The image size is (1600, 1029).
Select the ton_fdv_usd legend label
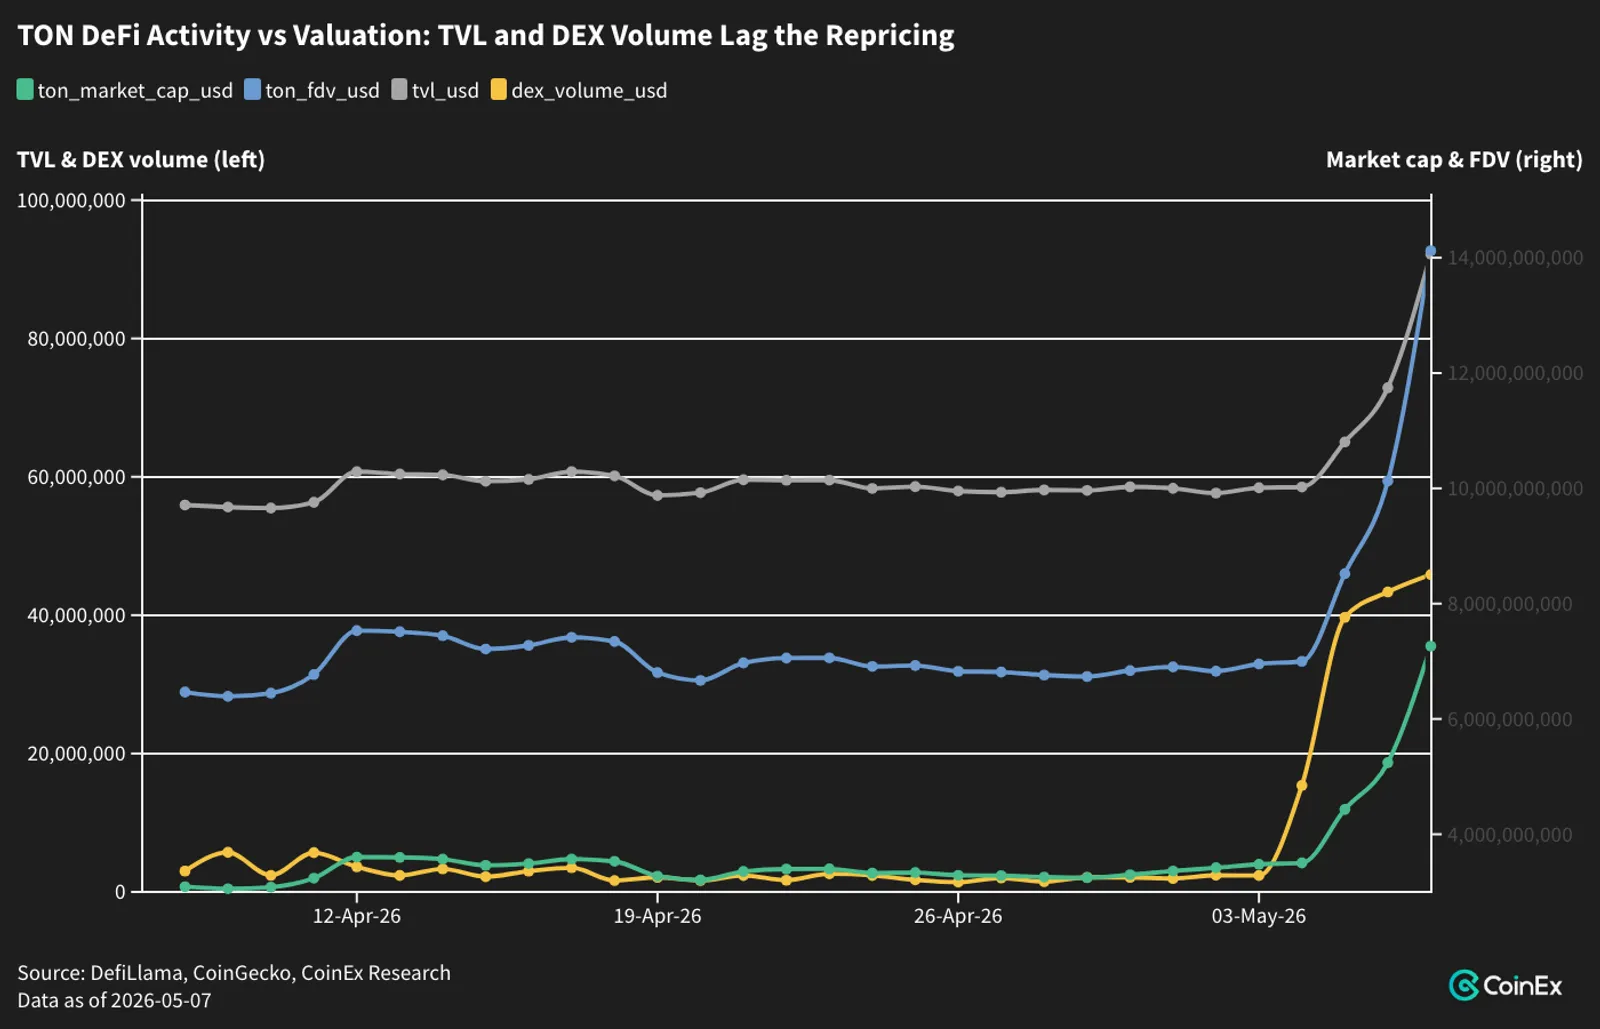(x=322, y=91)
